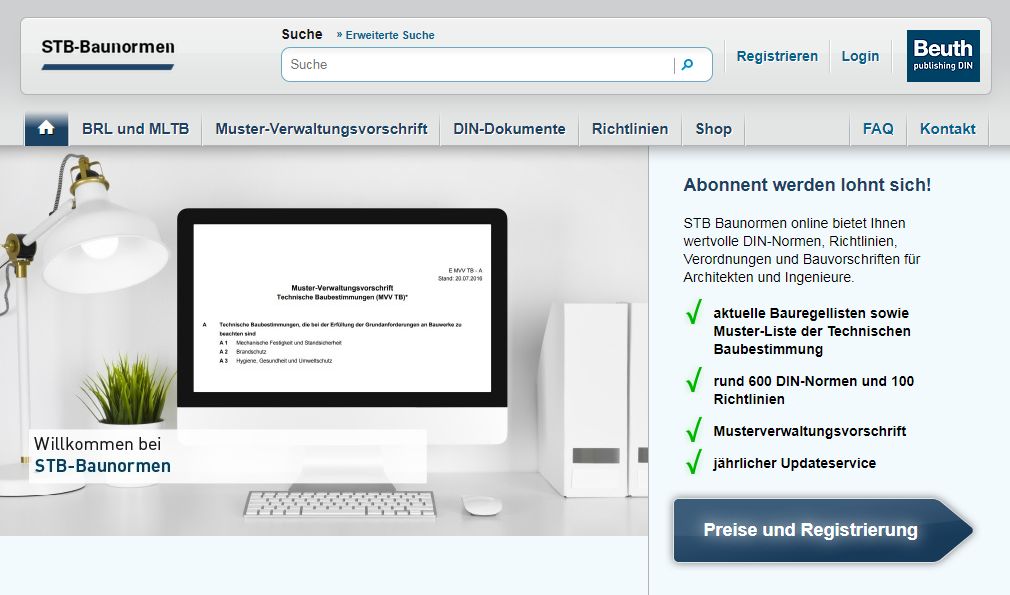The image size is (1010, 595).
Task: Open DIN-Dokumente menu
Action: pyautogui.click(x=509, y=129)
